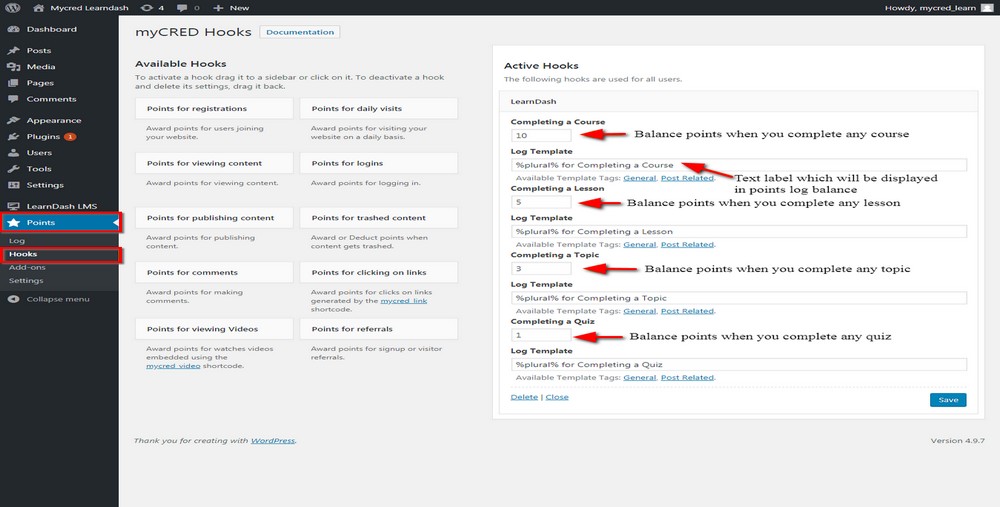Click the WordPress logo icon
The height and width of the screenshot is (507, 1000).
(10, 8)
